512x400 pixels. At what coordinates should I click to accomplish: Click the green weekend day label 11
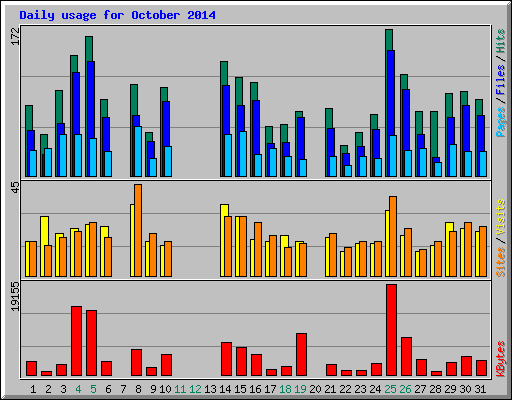click(180, 389)
